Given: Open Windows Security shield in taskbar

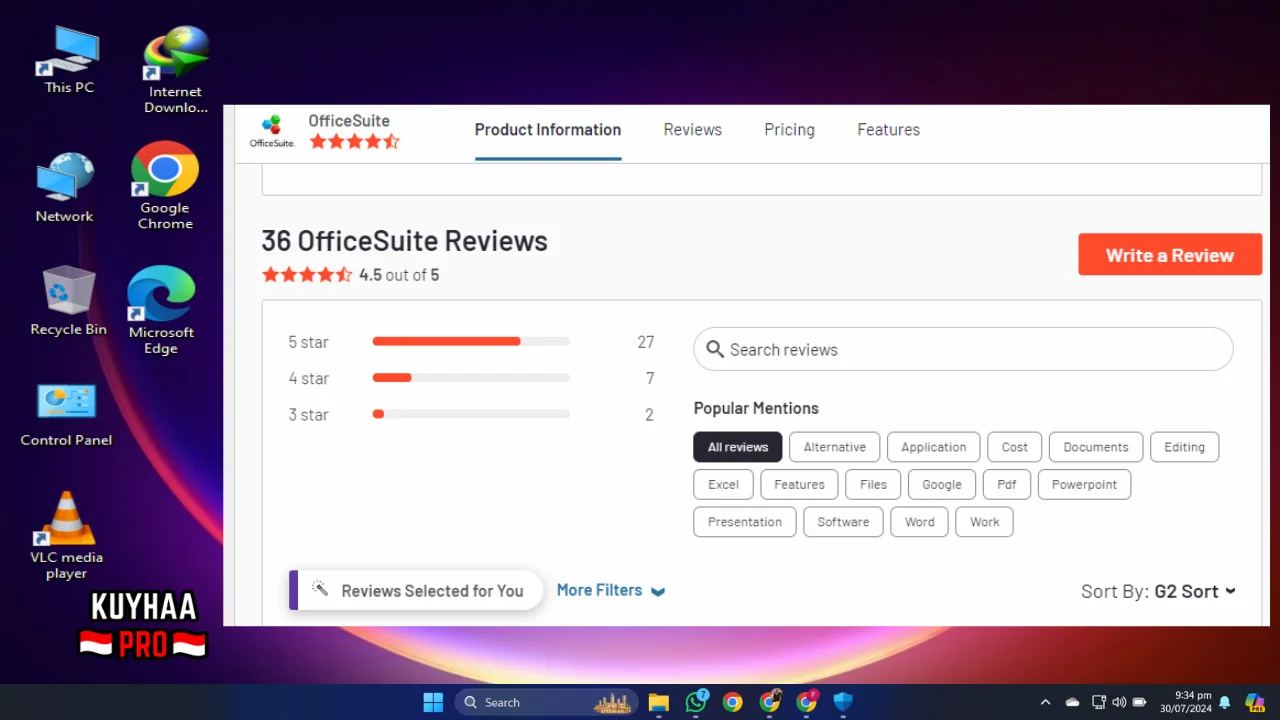Looking at the screenshot, I should [x=843, y=702].
